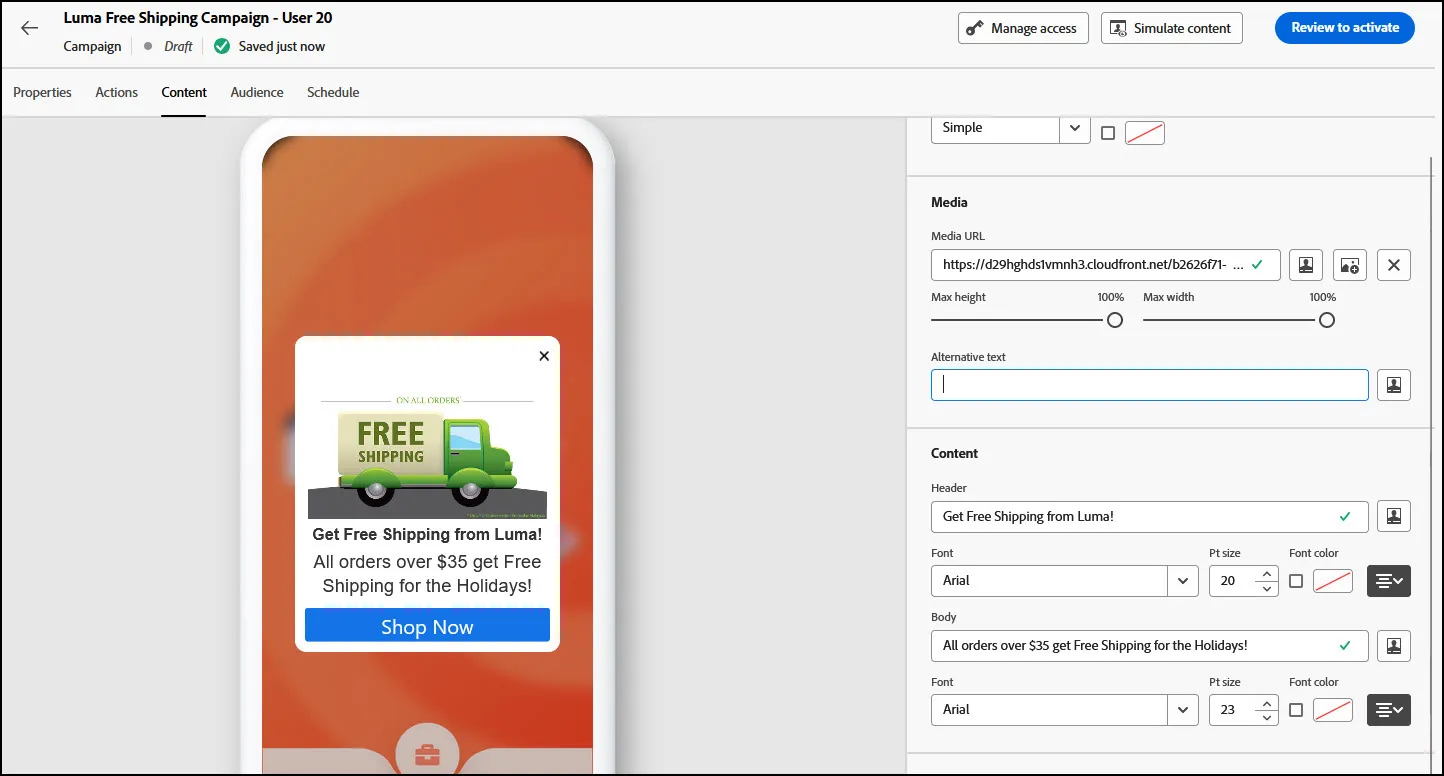Image resolution: width=1444 pixels, height=776 pixels.
Task: Click the Max width slider handle
Action: coord(1327,320)
